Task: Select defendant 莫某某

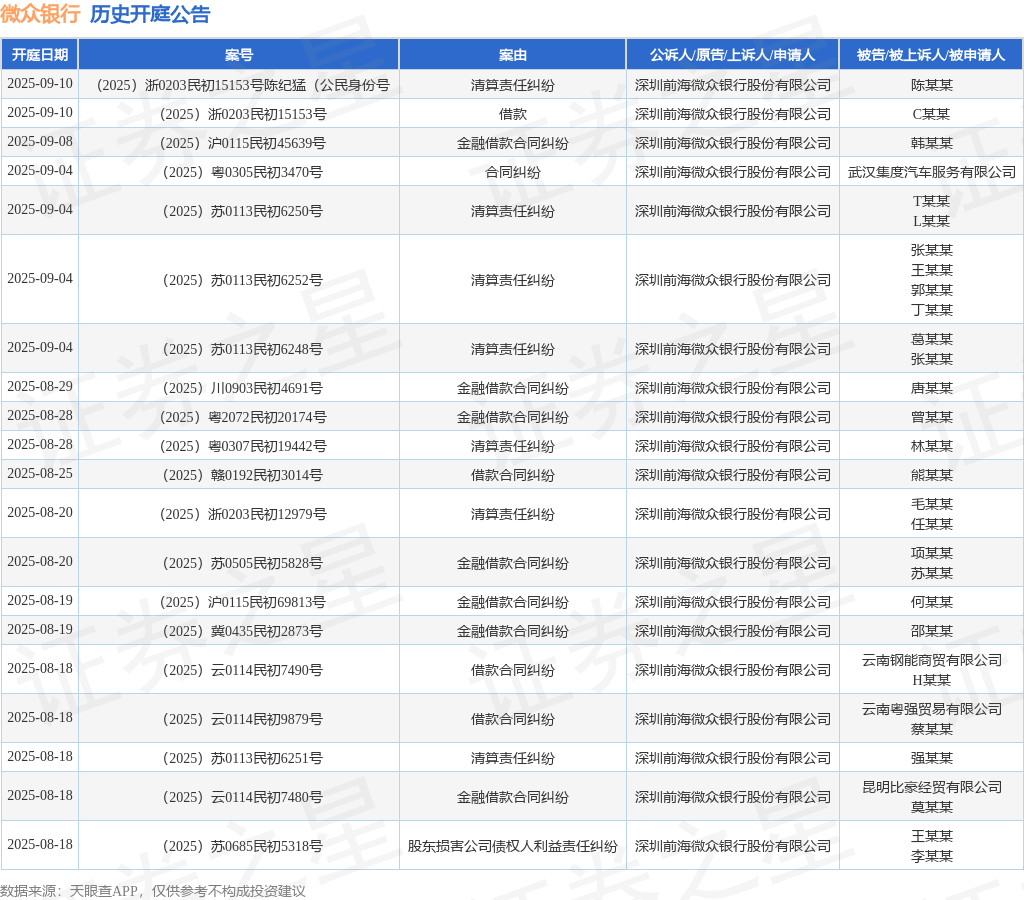Action: 932,807
